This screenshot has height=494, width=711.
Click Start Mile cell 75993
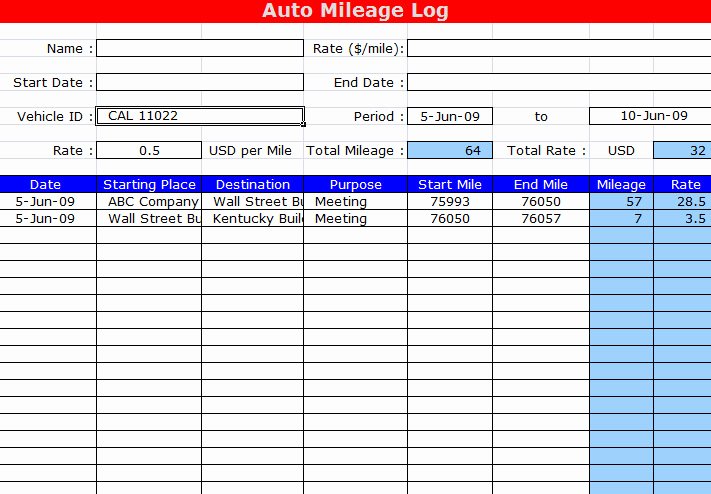click(x=450, y=201)
